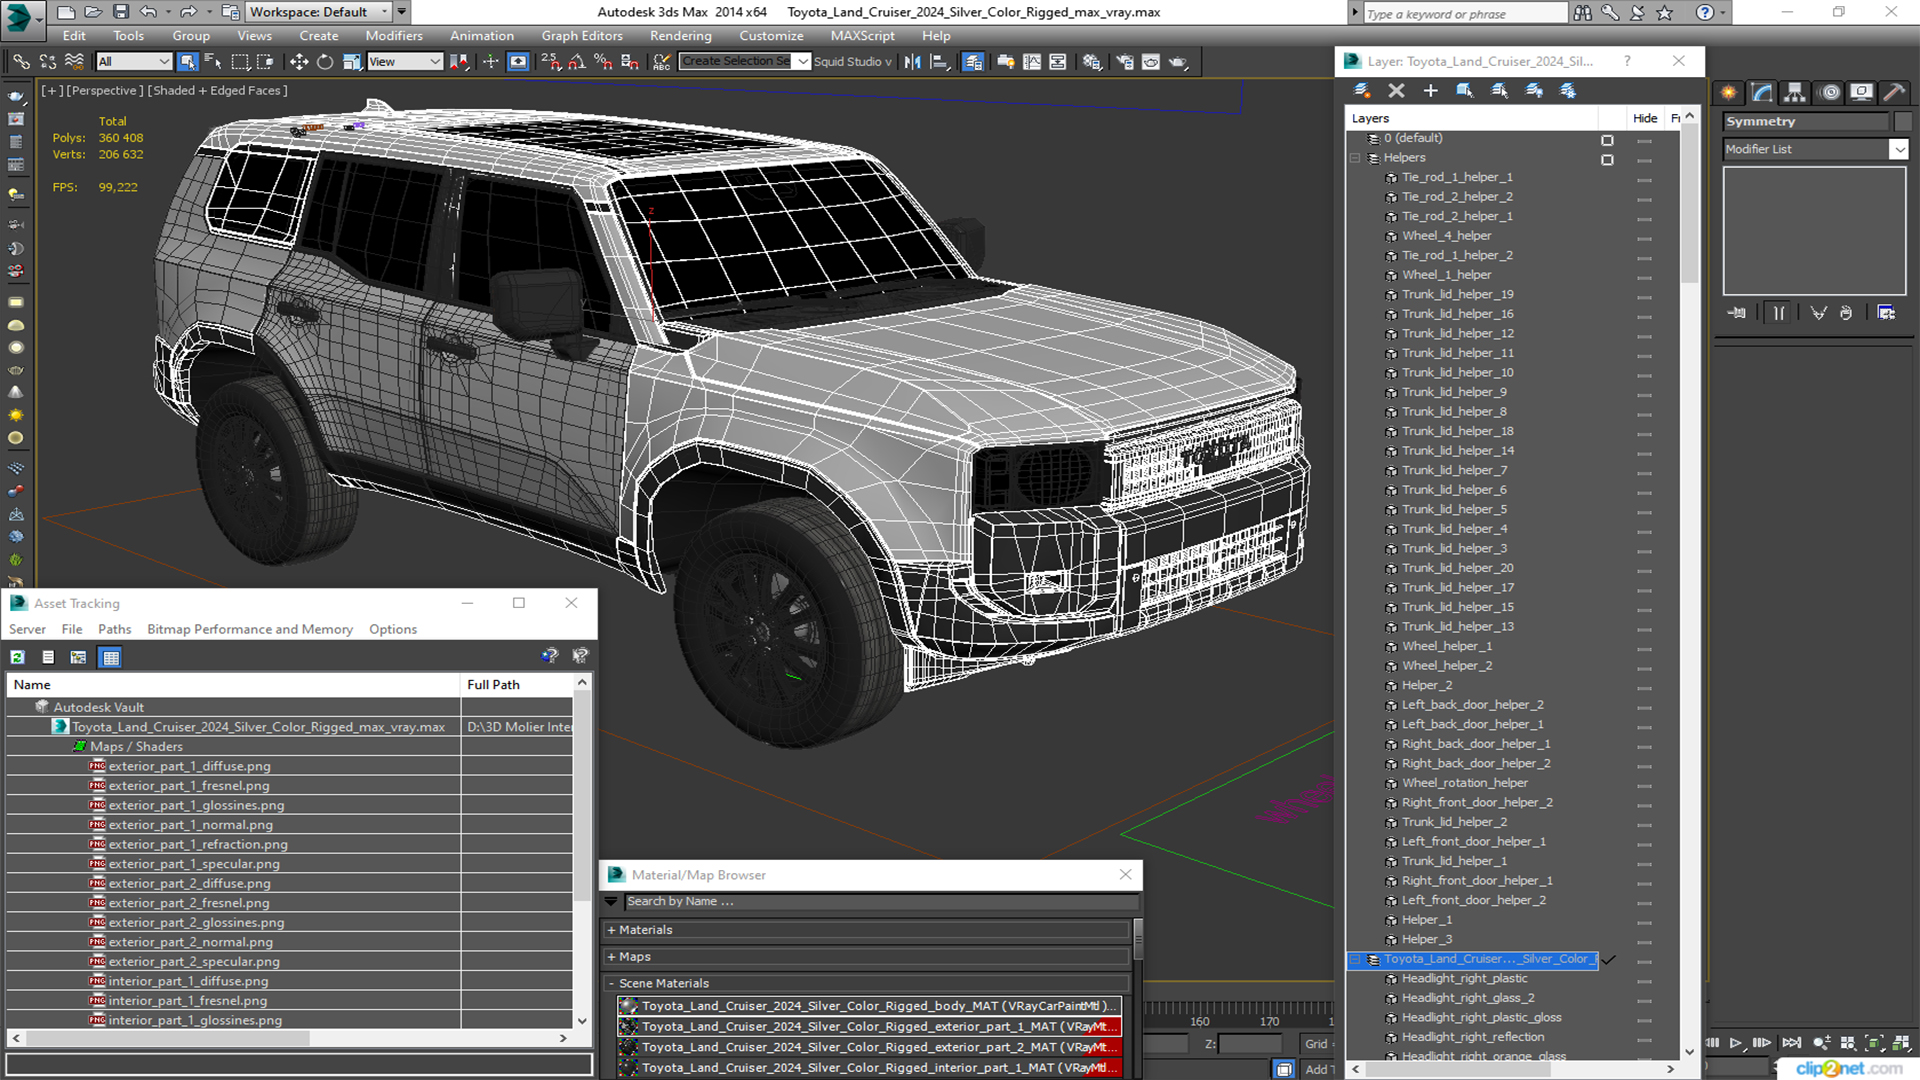Screen dimensions: 1920x1080
Task: Open Bitmap Performance and Memory menu
Action: 249,629
